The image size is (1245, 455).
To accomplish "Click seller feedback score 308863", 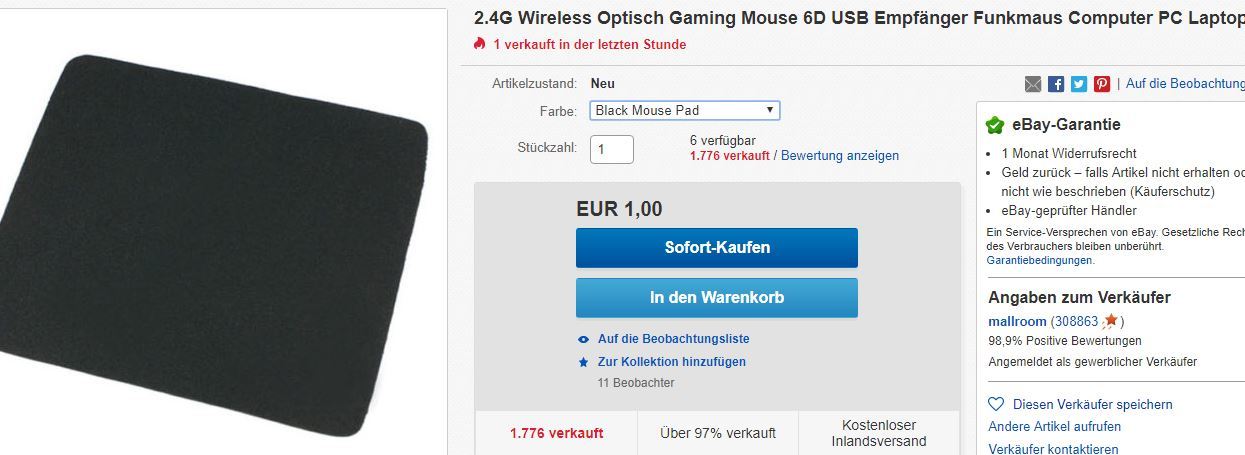I will click(x=1076, y=322).
